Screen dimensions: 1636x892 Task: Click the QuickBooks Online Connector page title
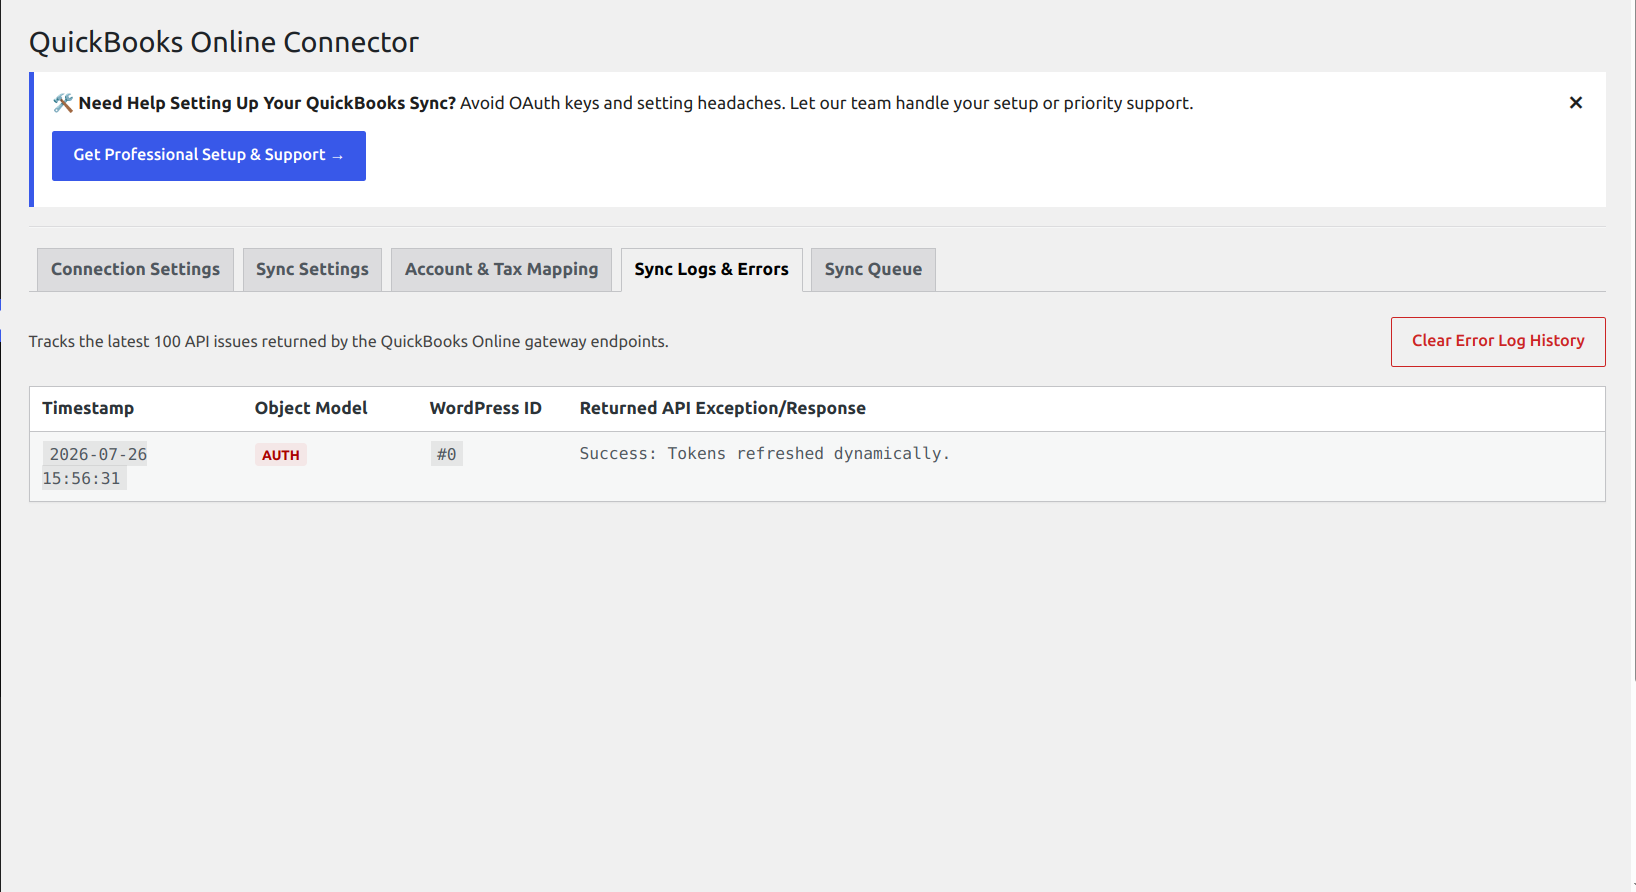pos(224,42)
